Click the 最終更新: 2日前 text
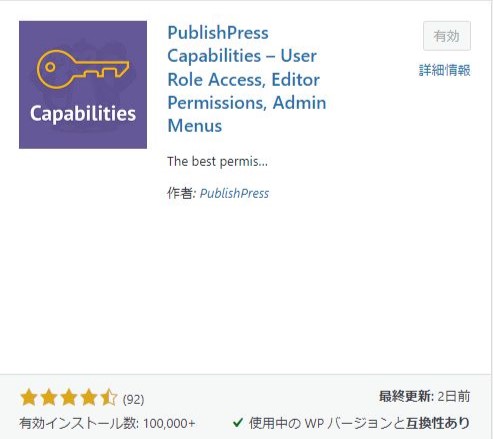Screen dimensions: 493x439 [424, 396]
